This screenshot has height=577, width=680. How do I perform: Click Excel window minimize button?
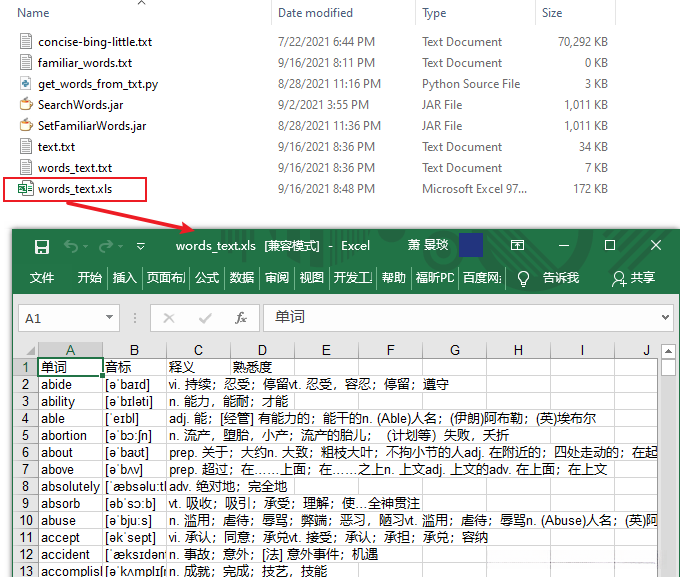pos(564,246)
